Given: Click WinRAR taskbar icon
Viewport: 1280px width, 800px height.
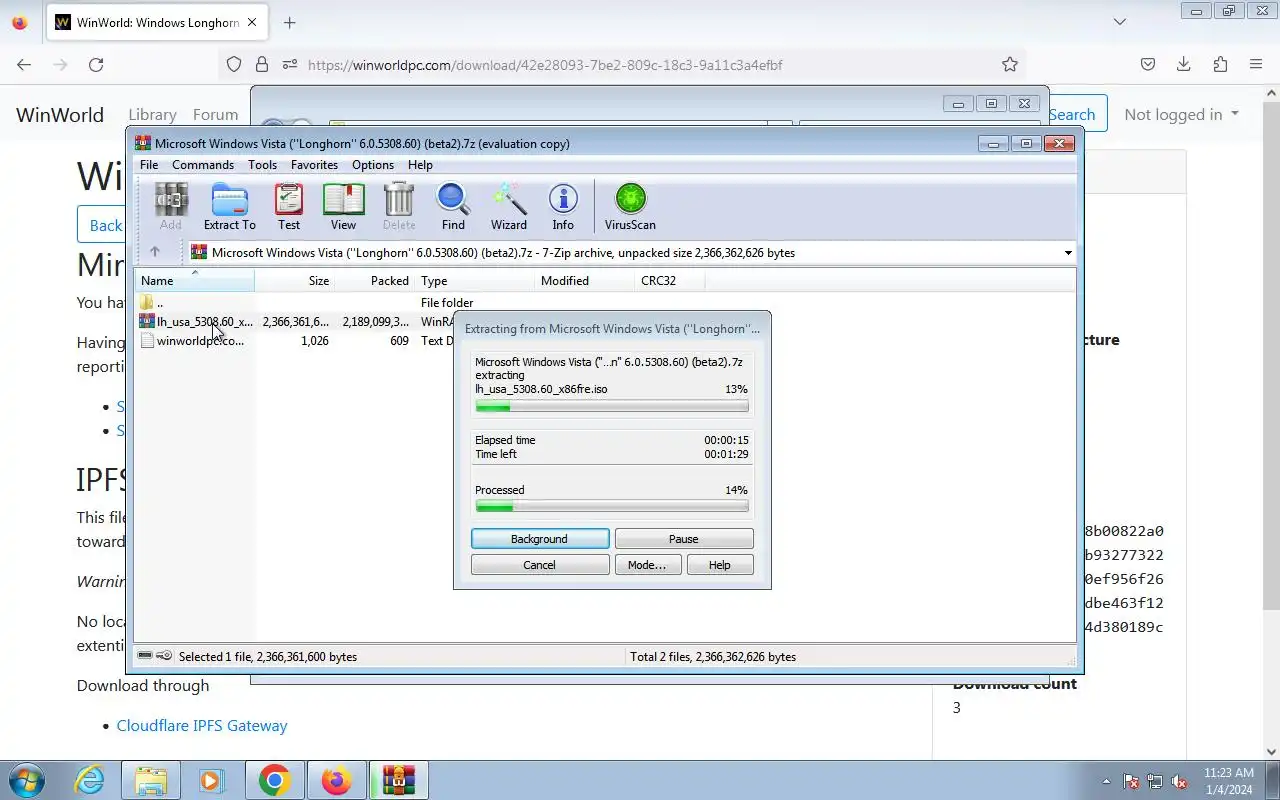Looking at the screenshot, I should (x=398, y=780).
